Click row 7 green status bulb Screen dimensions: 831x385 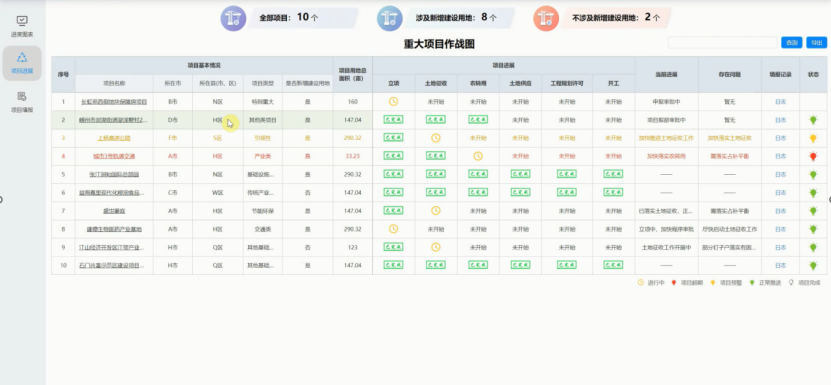click(813, 211)
